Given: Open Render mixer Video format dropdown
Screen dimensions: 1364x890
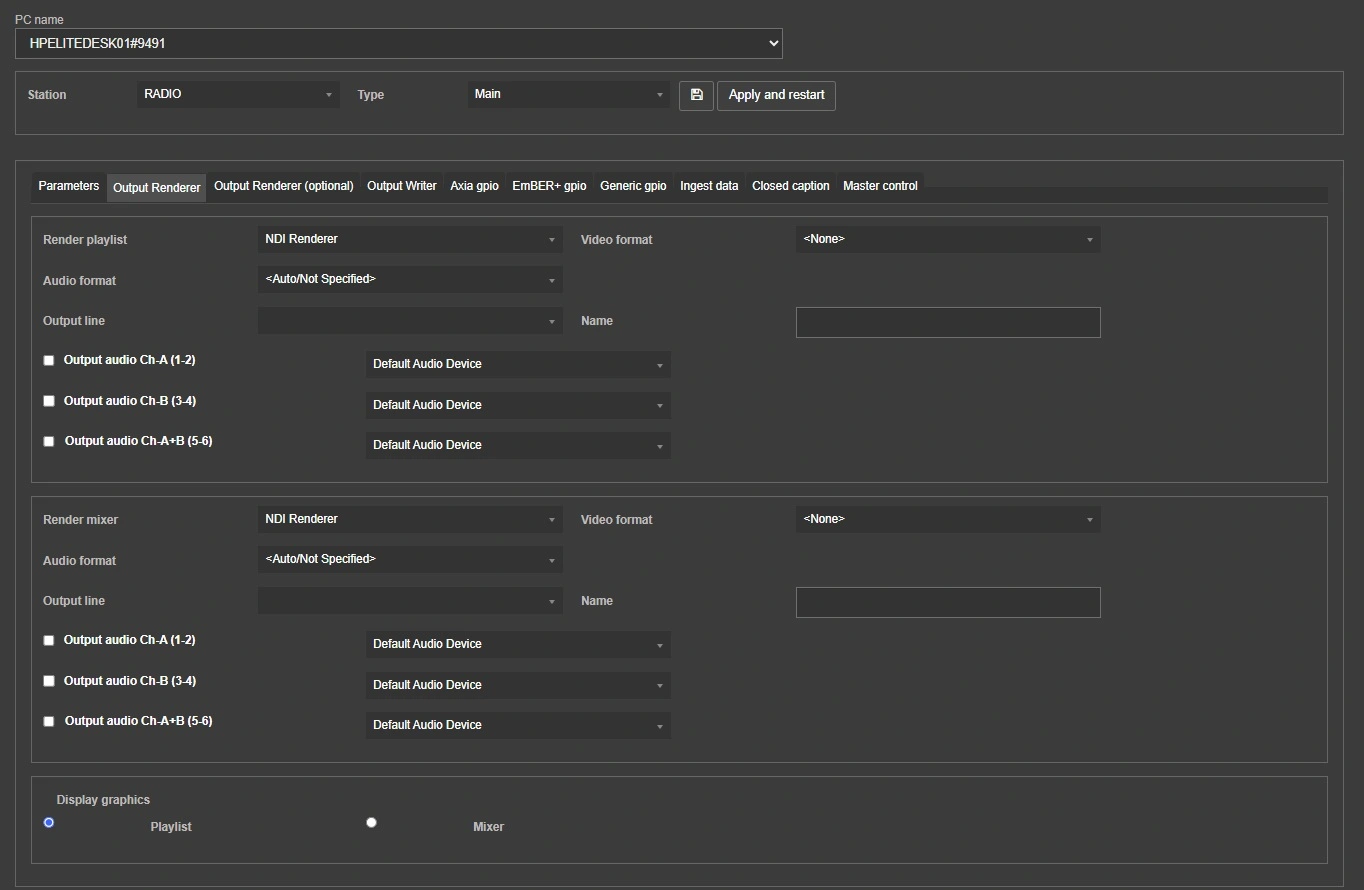Looking at the screenshot, I should 947,519.
